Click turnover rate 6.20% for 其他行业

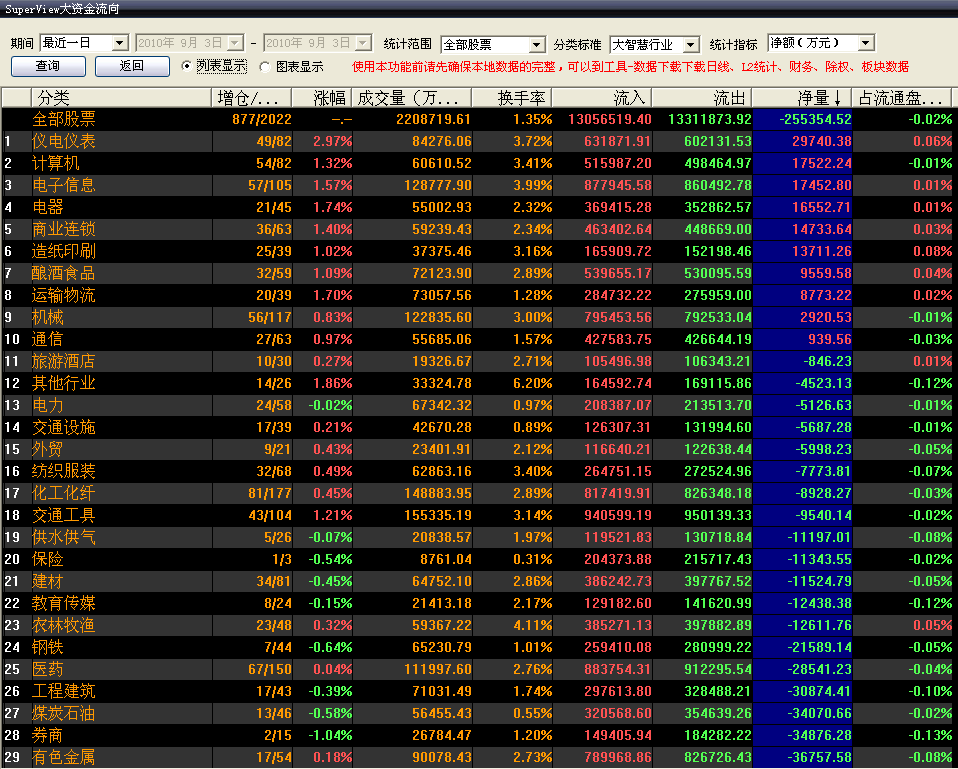(533, 384)
